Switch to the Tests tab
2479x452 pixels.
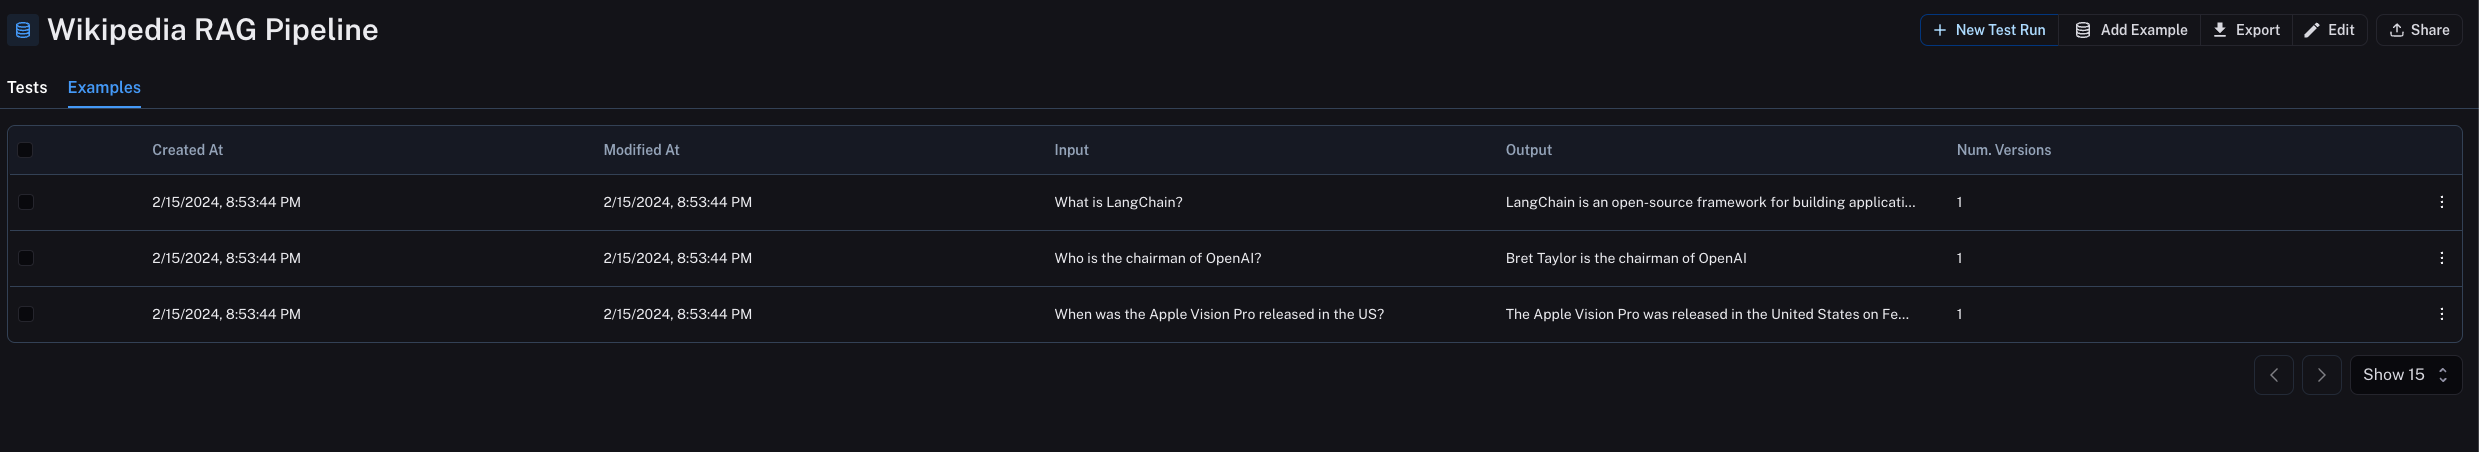coord(27,88)
